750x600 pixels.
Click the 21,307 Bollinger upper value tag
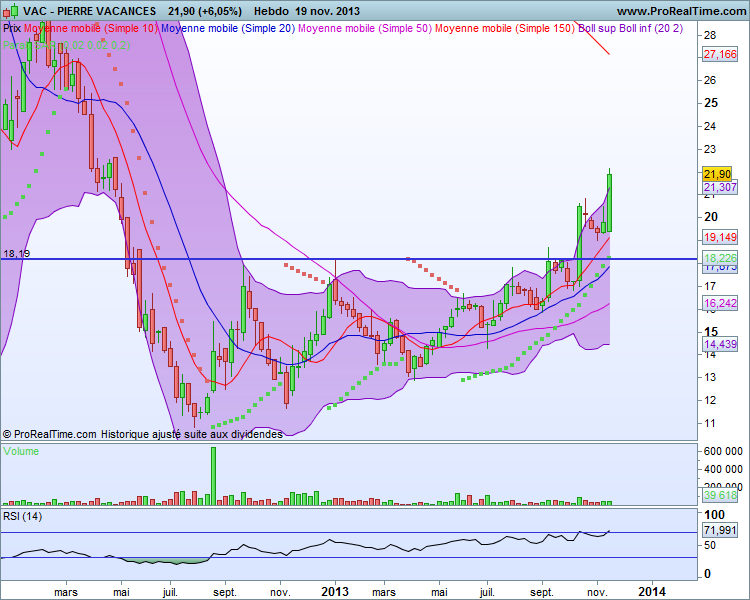(720, 187)
